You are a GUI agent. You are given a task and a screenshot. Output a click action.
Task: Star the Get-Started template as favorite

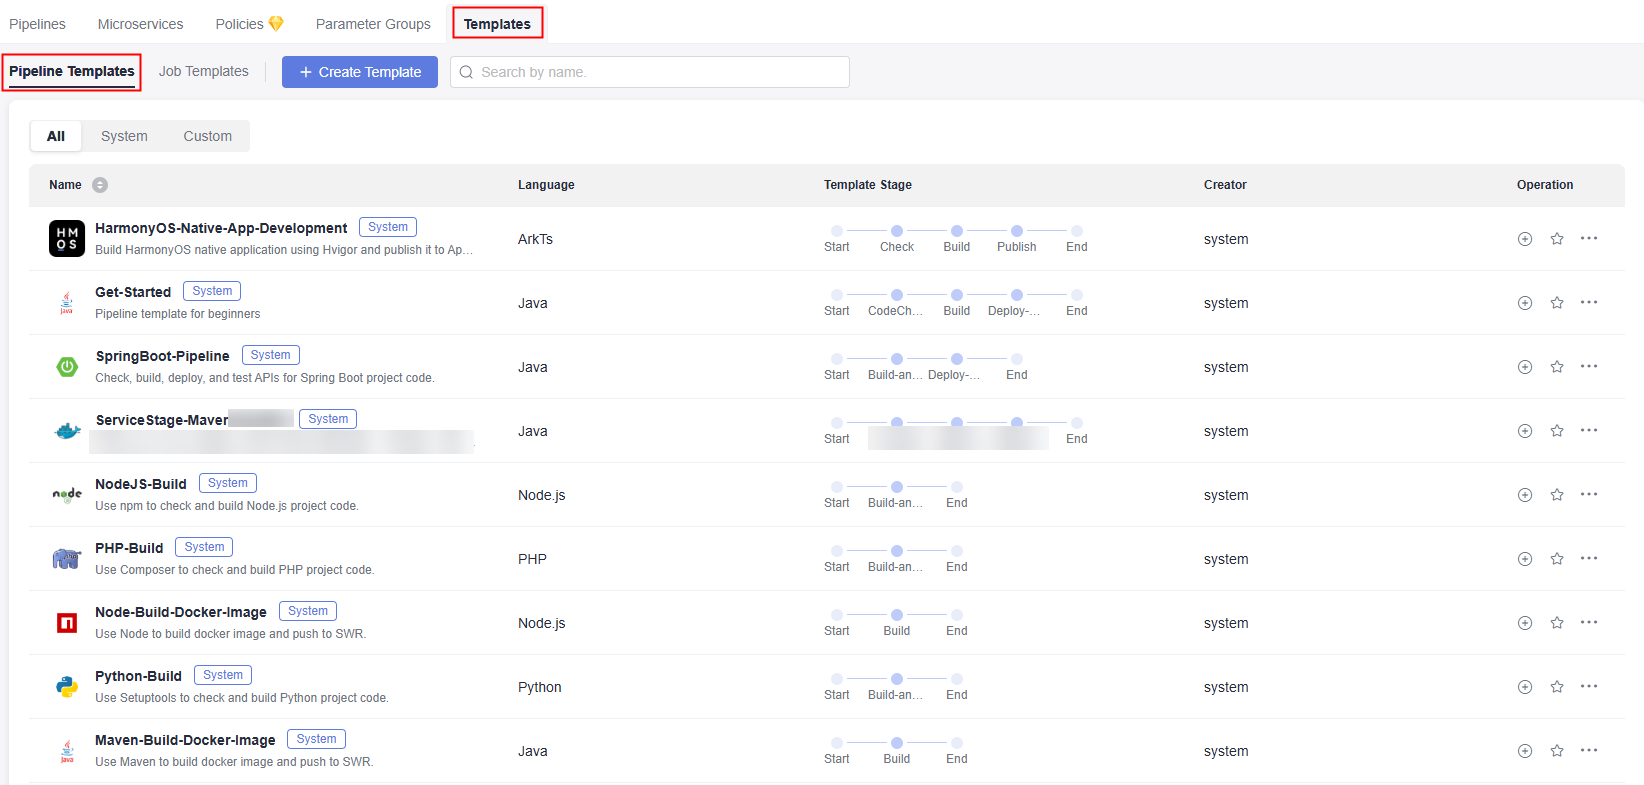click(1556, 303)
